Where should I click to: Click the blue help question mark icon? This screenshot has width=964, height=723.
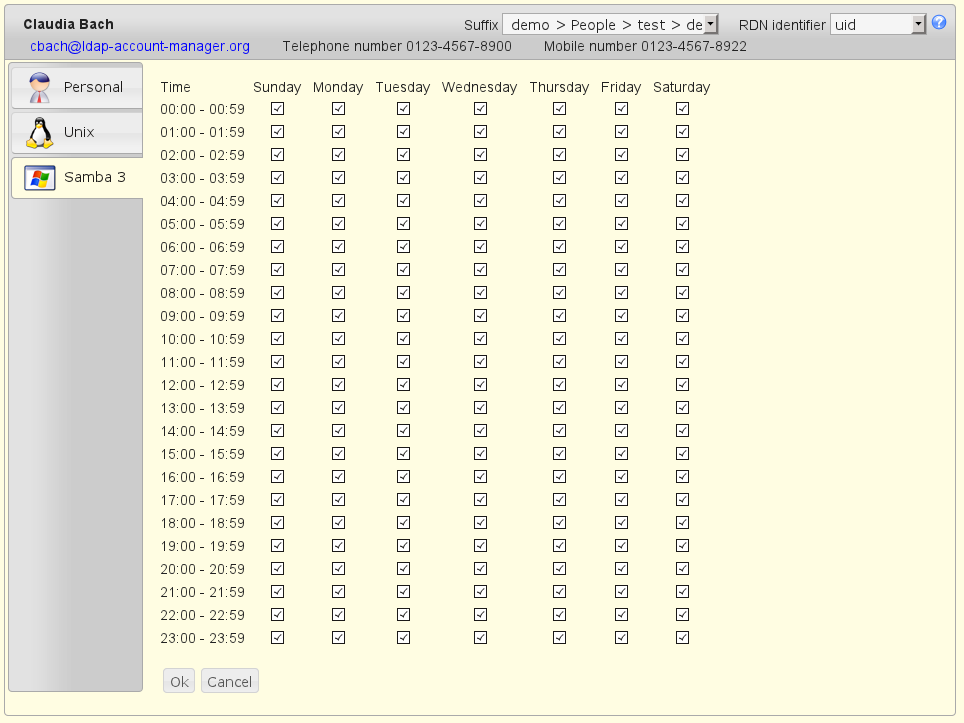(938, 23)
